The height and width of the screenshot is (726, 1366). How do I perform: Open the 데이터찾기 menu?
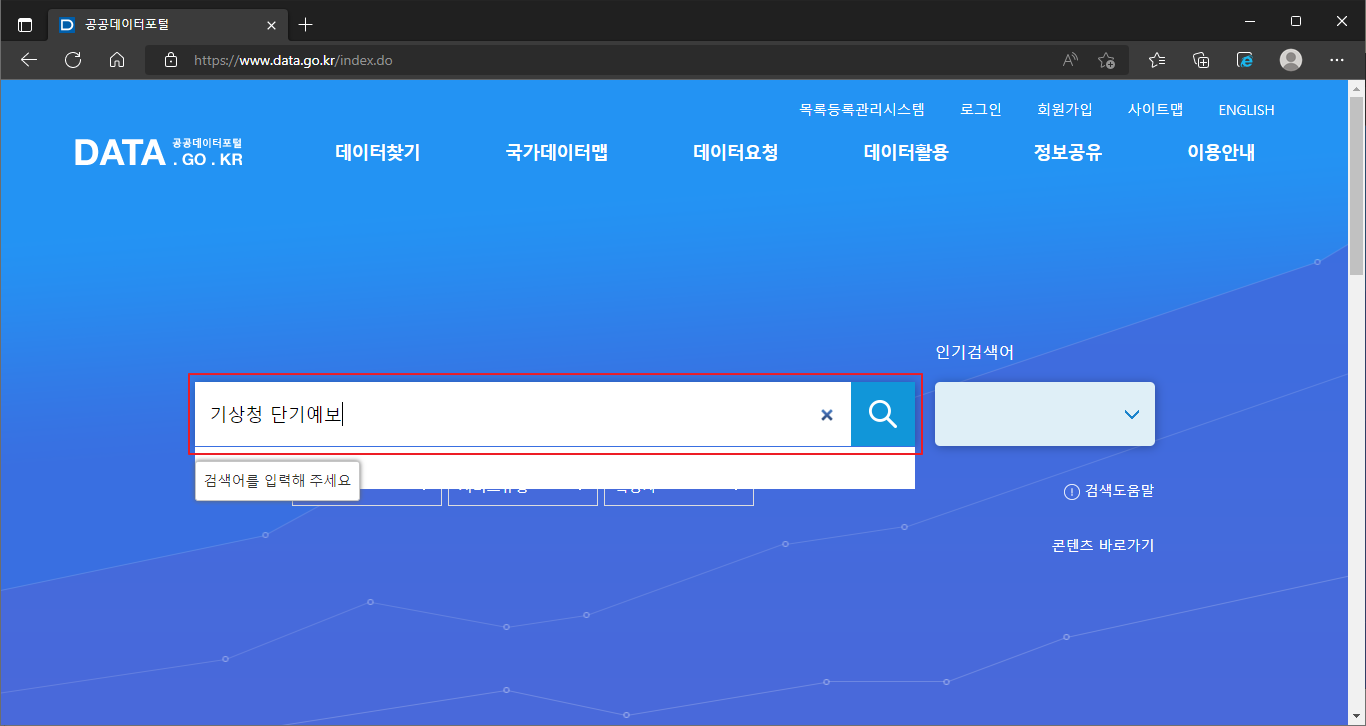pyautogui.click(x=378, y=152)
